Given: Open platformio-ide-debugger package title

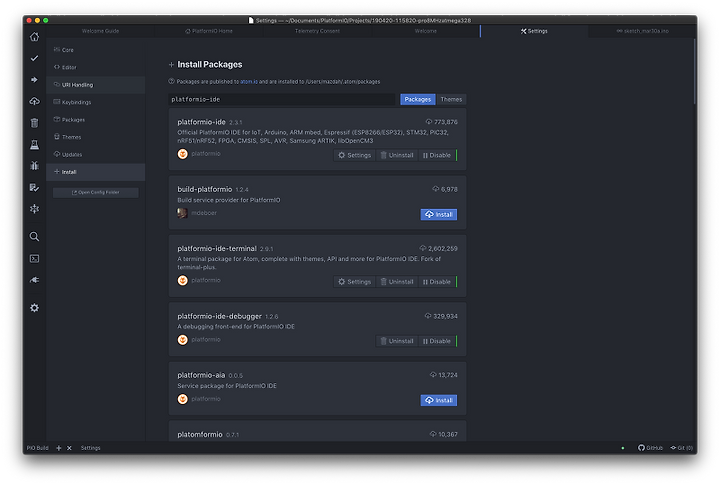Looking at the screenshot, I should coord(219,316).
